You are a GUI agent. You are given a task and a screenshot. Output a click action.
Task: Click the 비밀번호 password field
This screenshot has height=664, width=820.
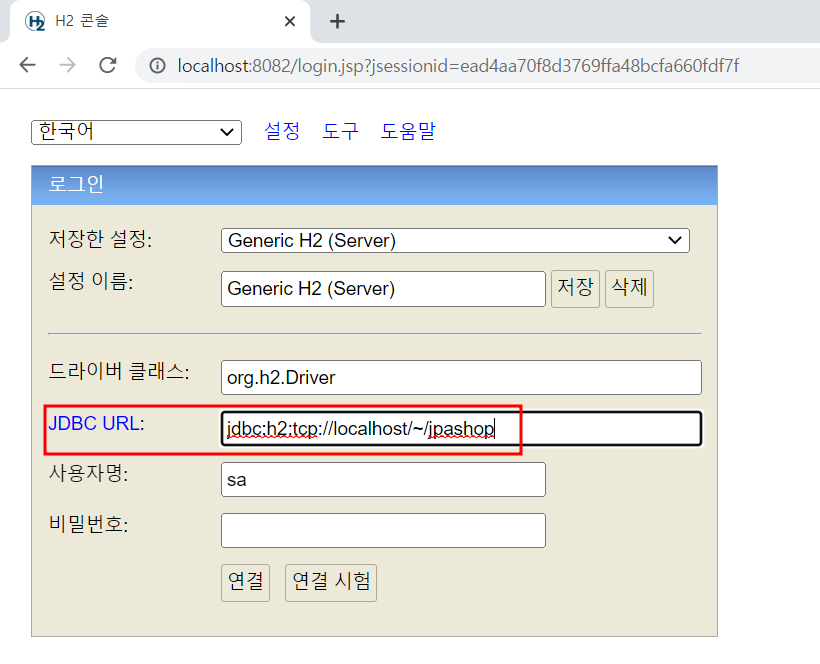383,531
